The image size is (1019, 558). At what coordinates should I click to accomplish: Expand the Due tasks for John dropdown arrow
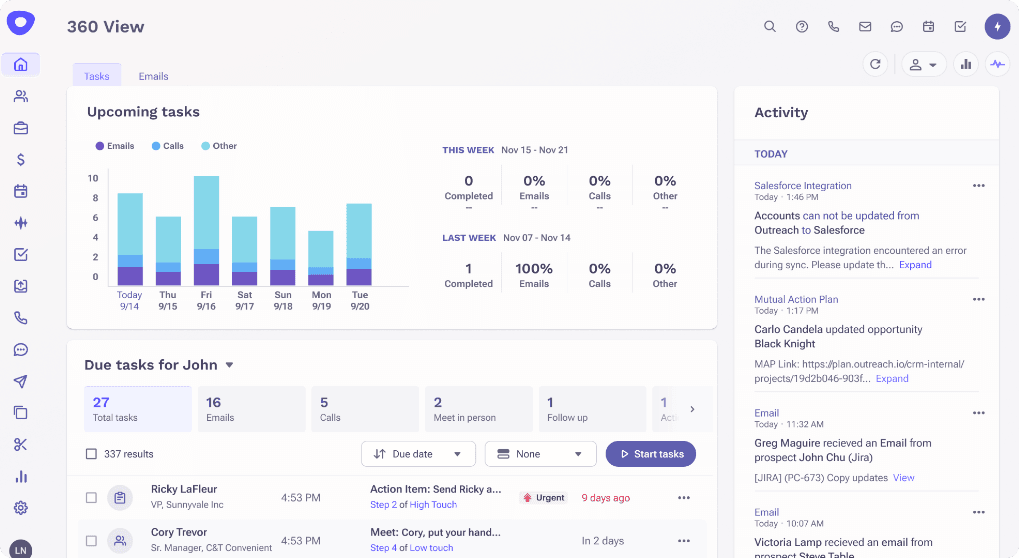229,365
